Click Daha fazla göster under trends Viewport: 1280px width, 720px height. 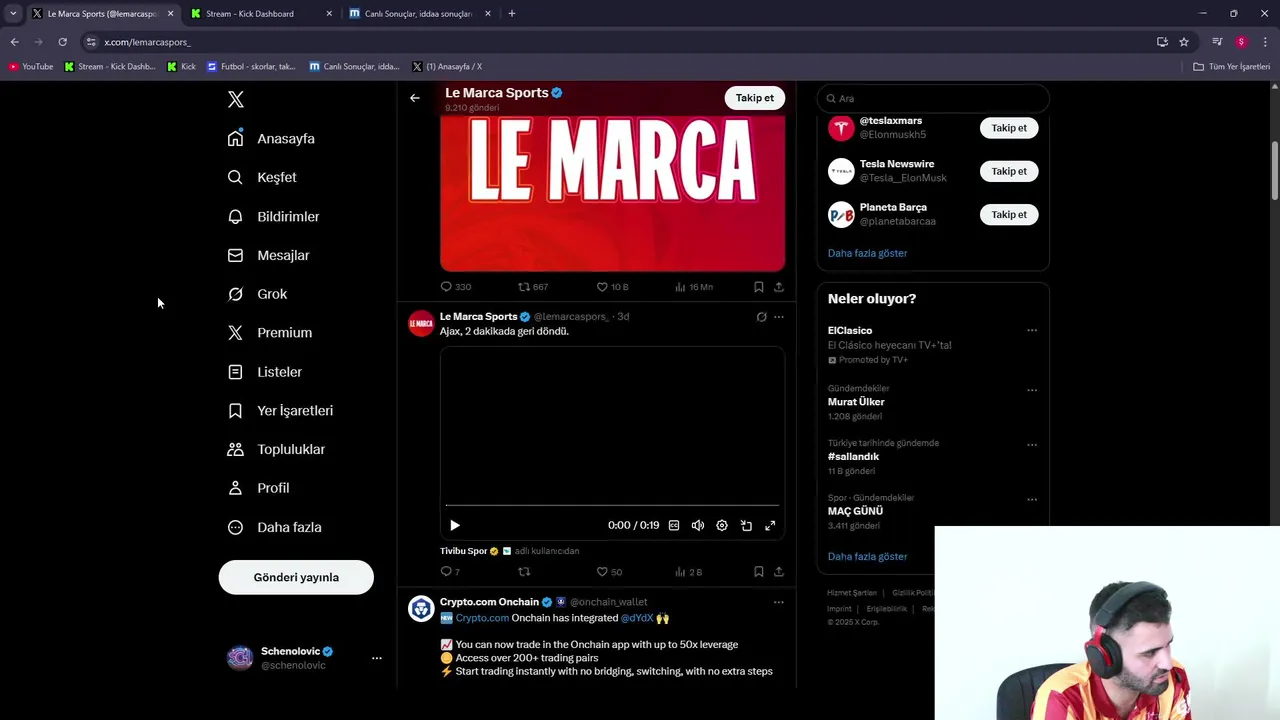tap(867, 556)
